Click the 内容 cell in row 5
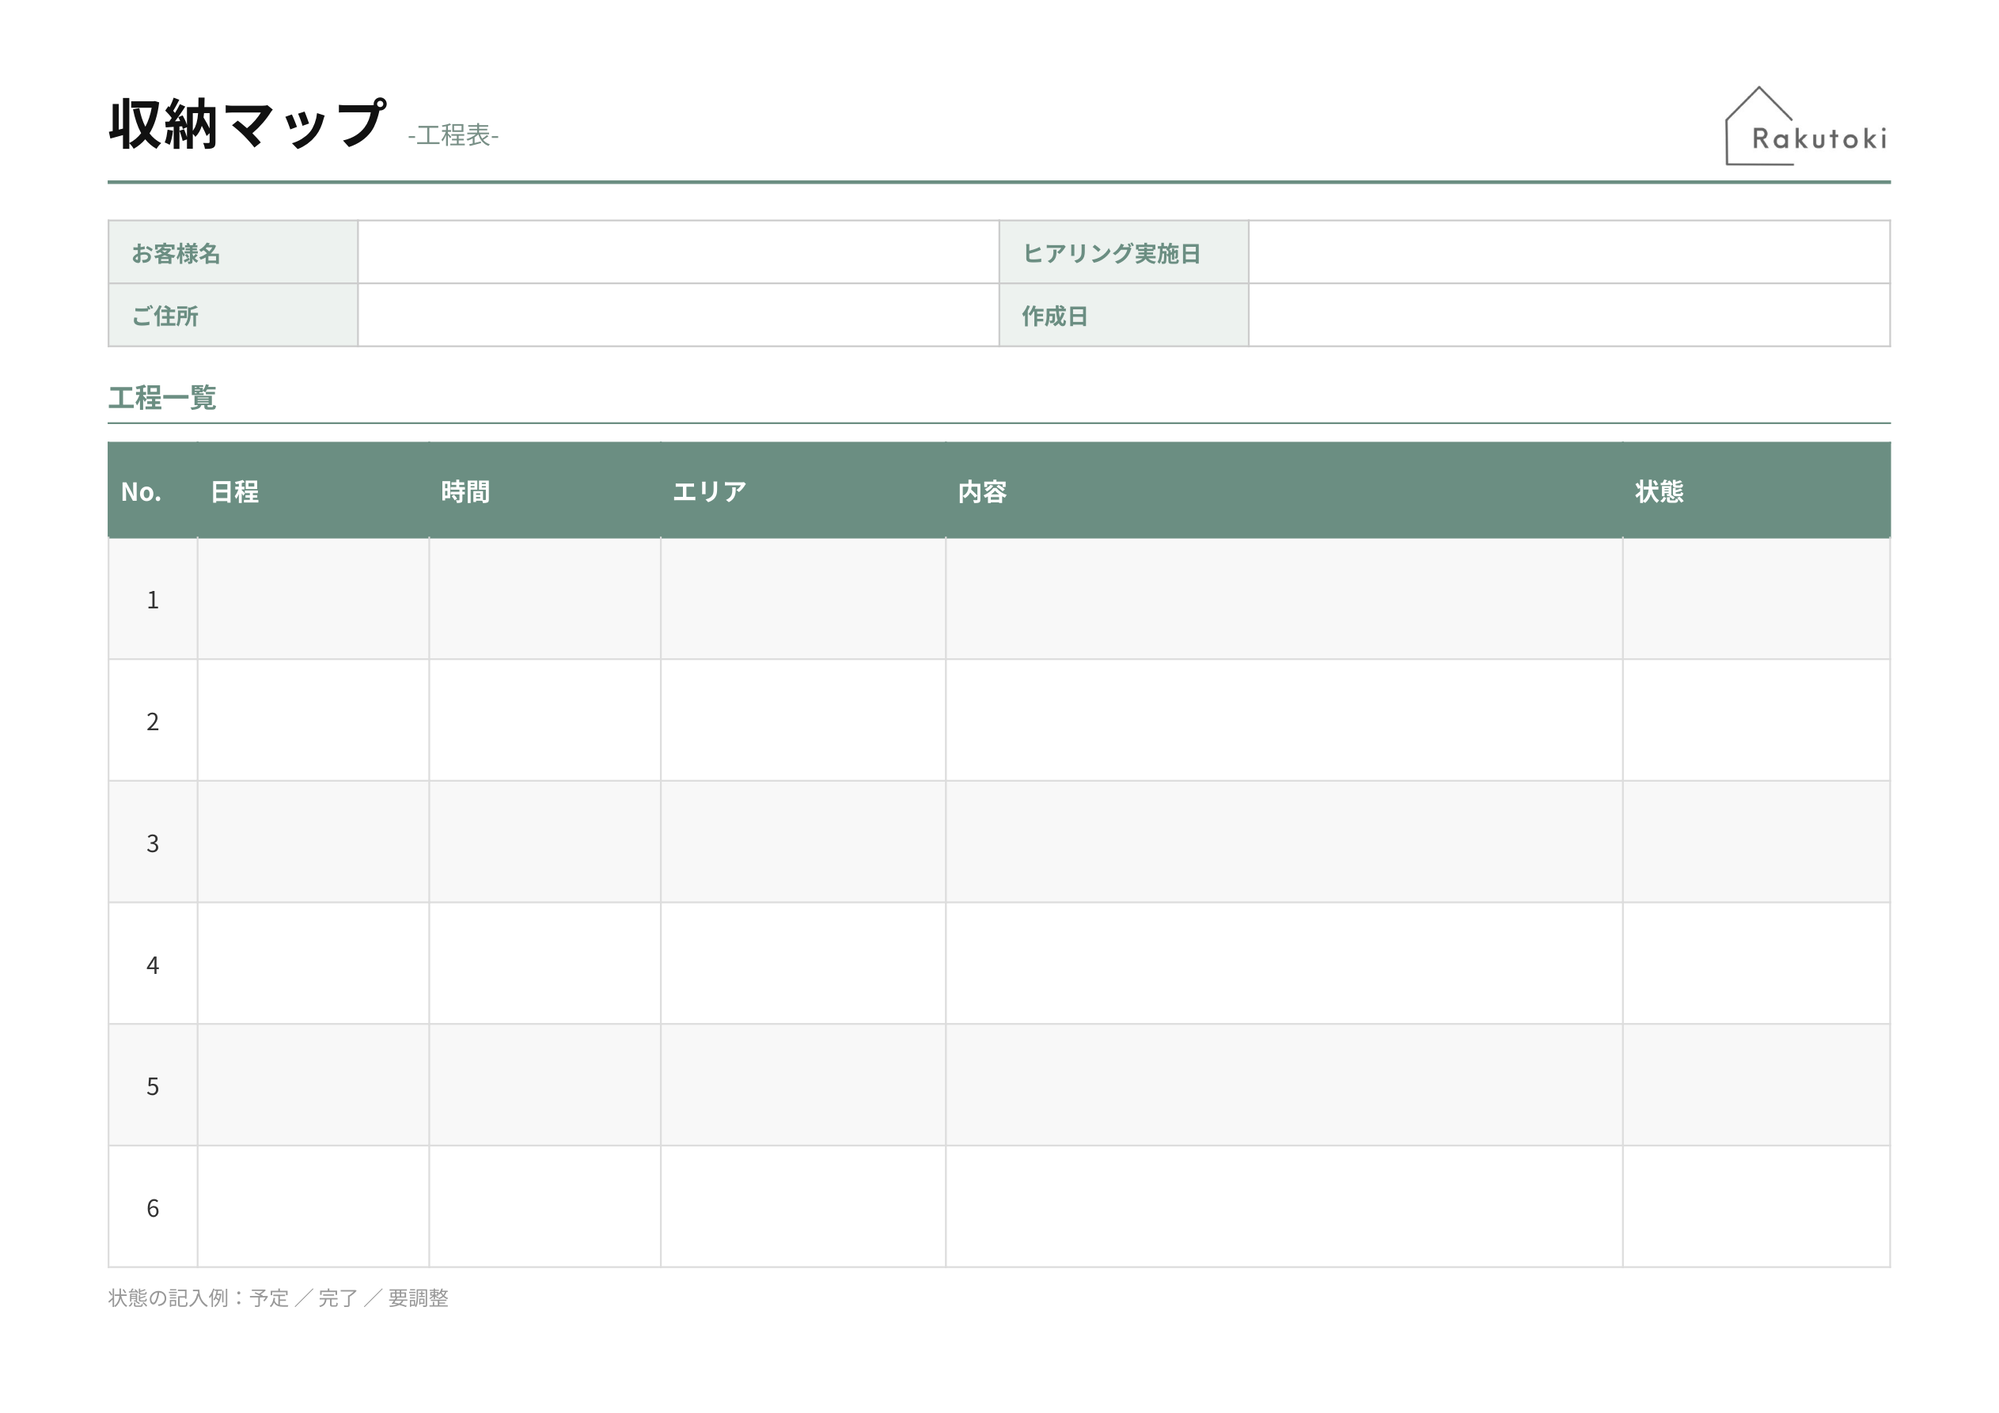Viewport: 1999px width, 1413px height. tap(1284, 1085)
